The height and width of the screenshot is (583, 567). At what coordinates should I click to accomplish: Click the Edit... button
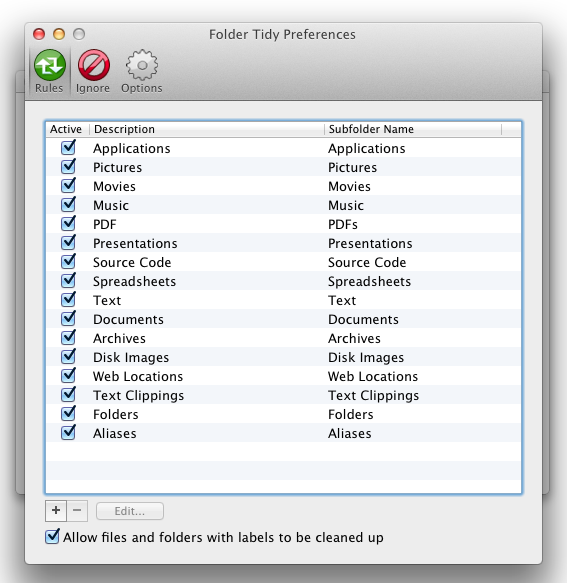point(130,511)
